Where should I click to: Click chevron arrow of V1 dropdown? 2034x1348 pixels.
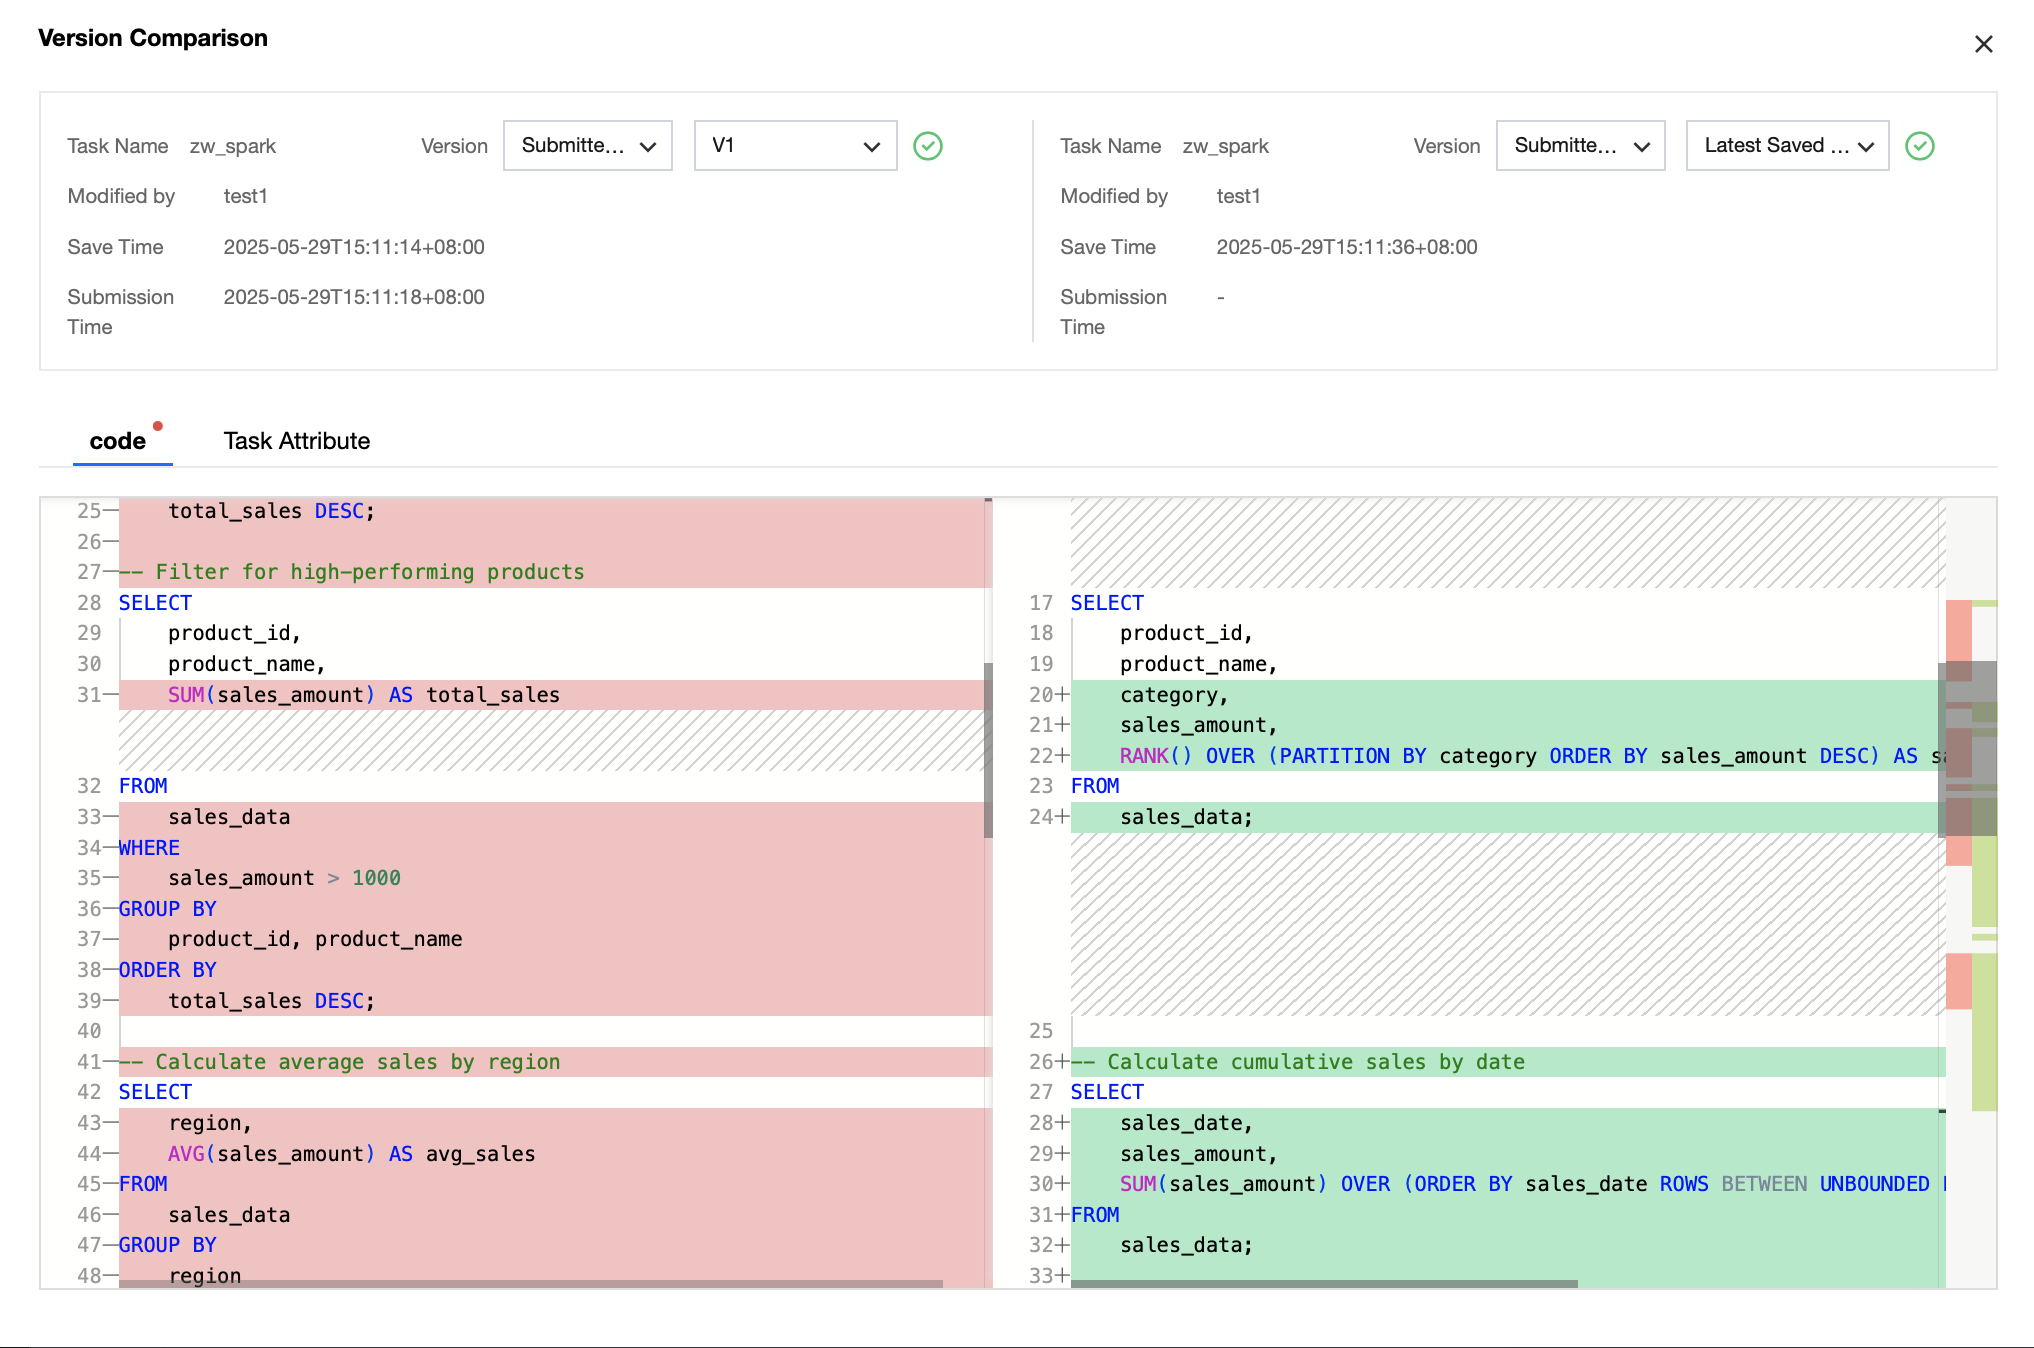pos(871,147)
